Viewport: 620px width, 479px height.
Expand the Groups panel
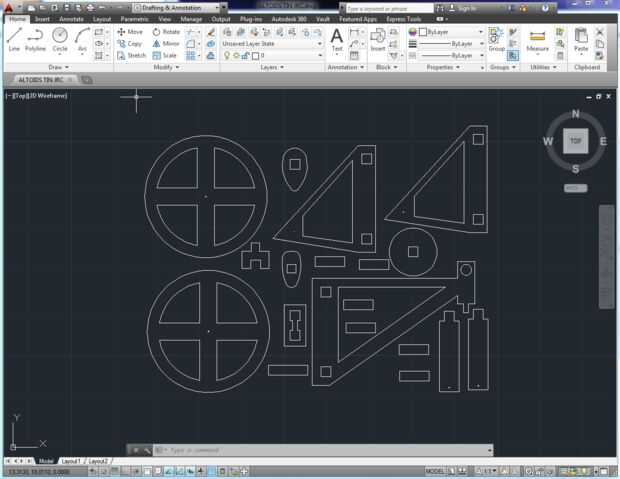click(x=503, y=67)
